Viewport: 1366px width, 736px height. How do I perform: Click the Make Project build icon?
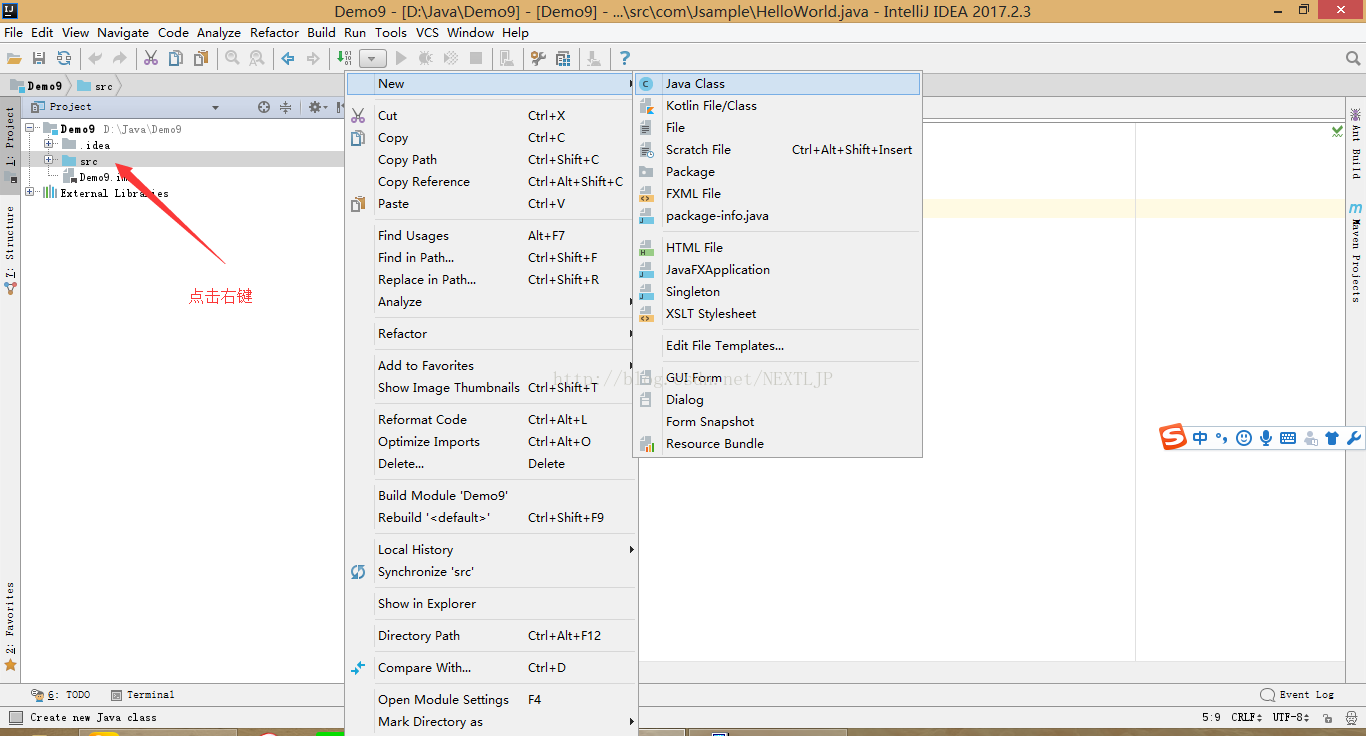coord(346,58)
